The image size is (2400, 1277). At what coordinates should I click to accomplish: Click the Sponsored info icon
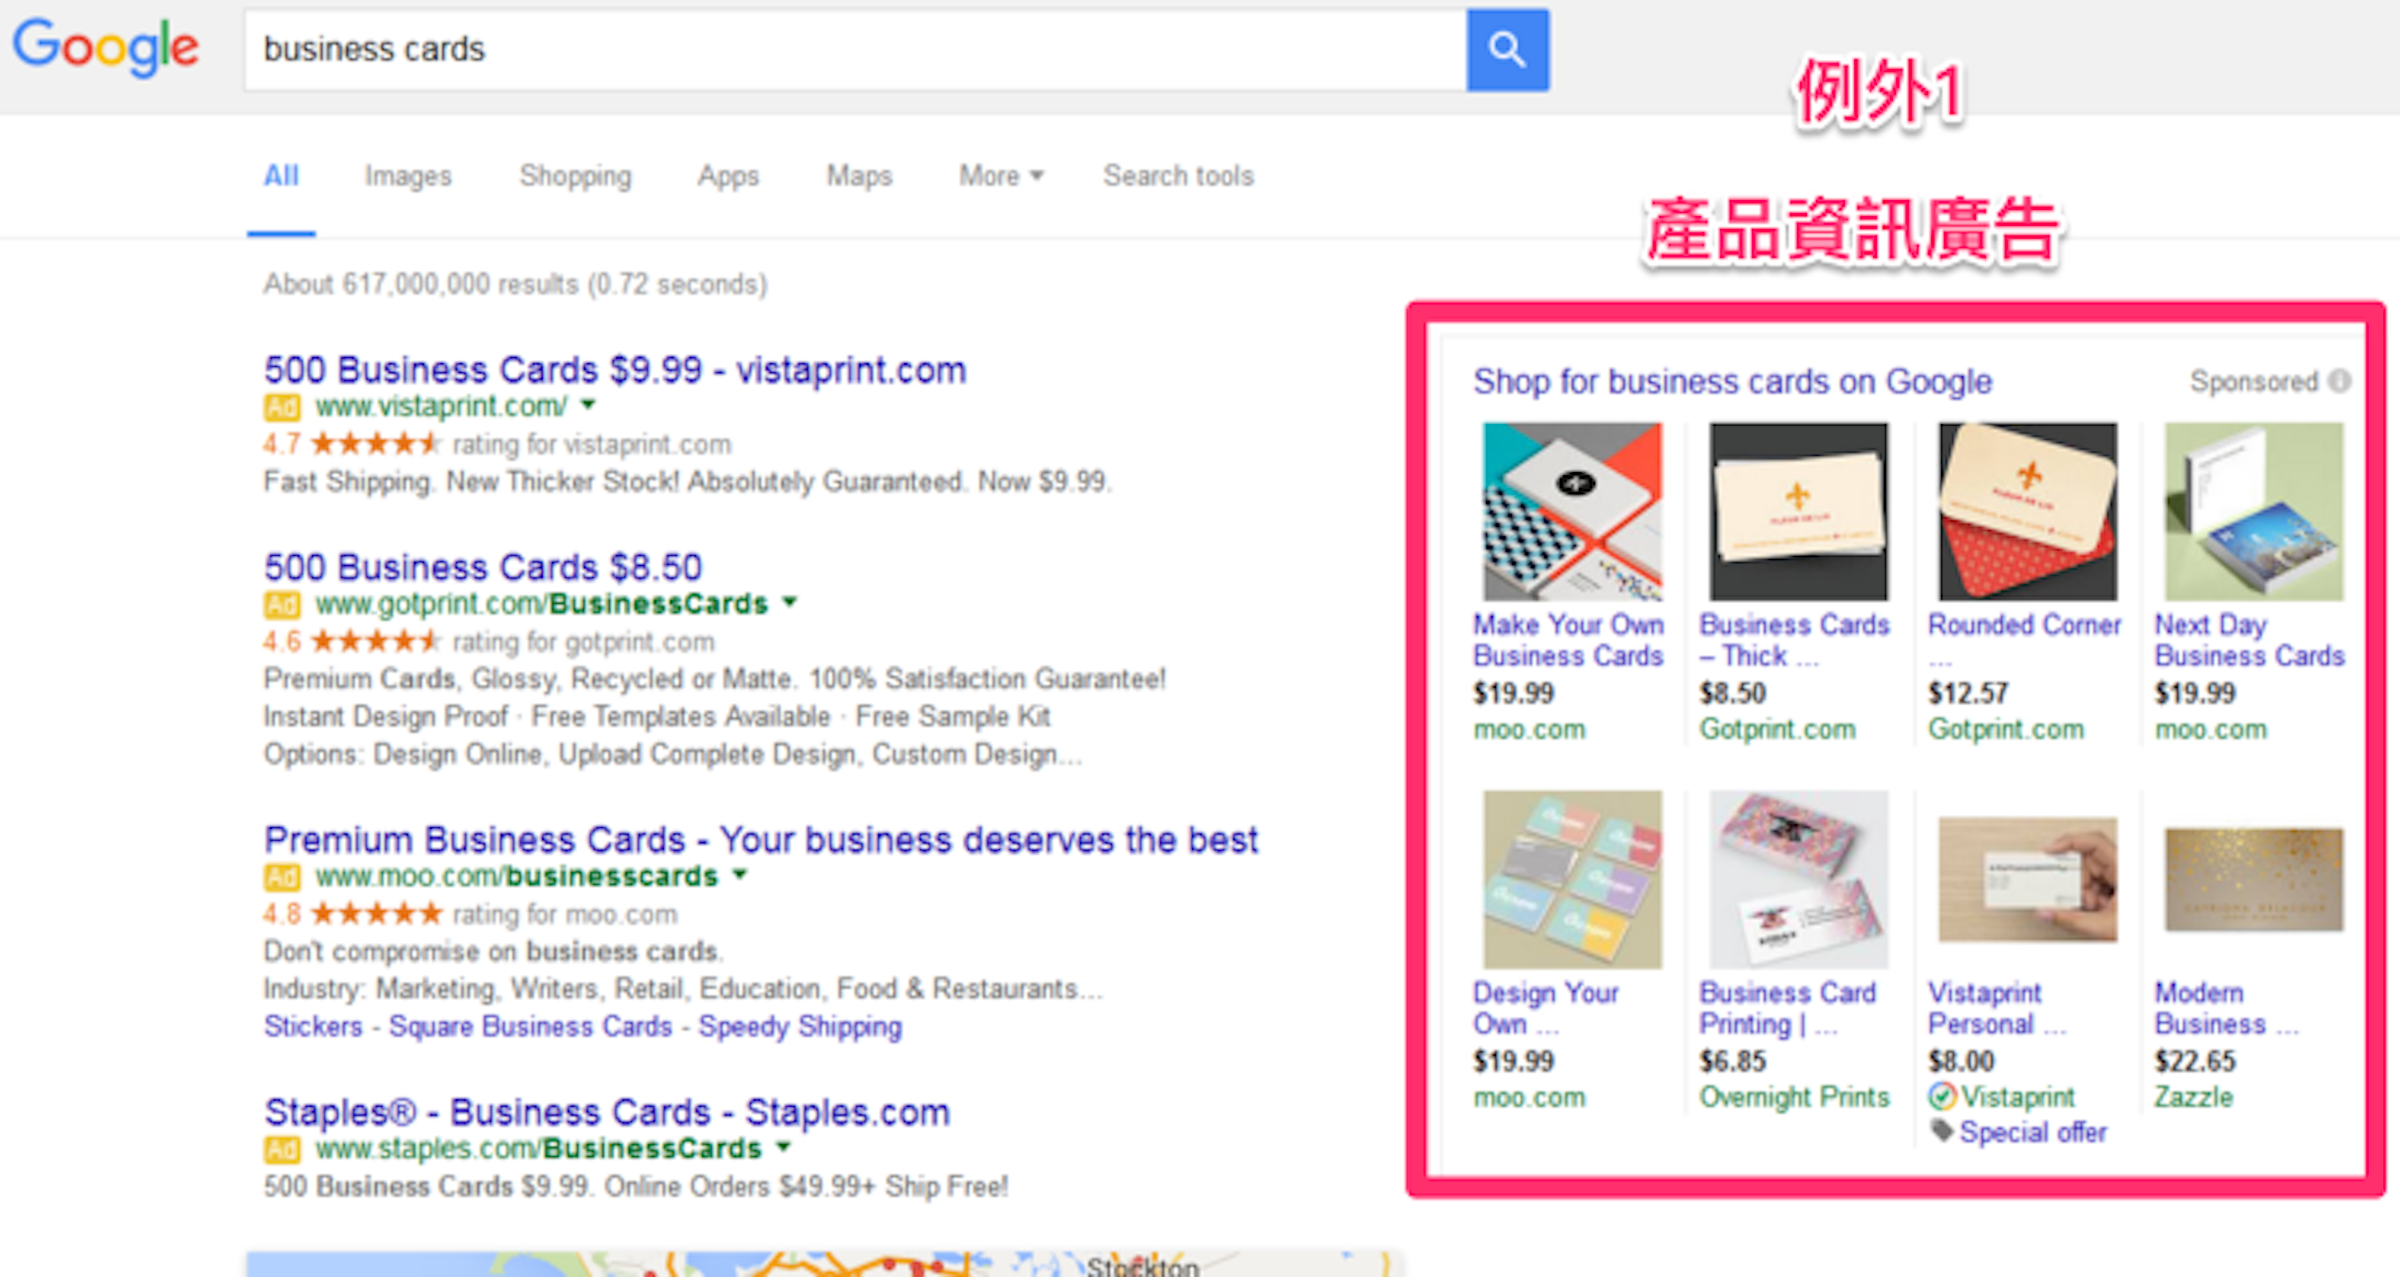tap(2339, 381)
